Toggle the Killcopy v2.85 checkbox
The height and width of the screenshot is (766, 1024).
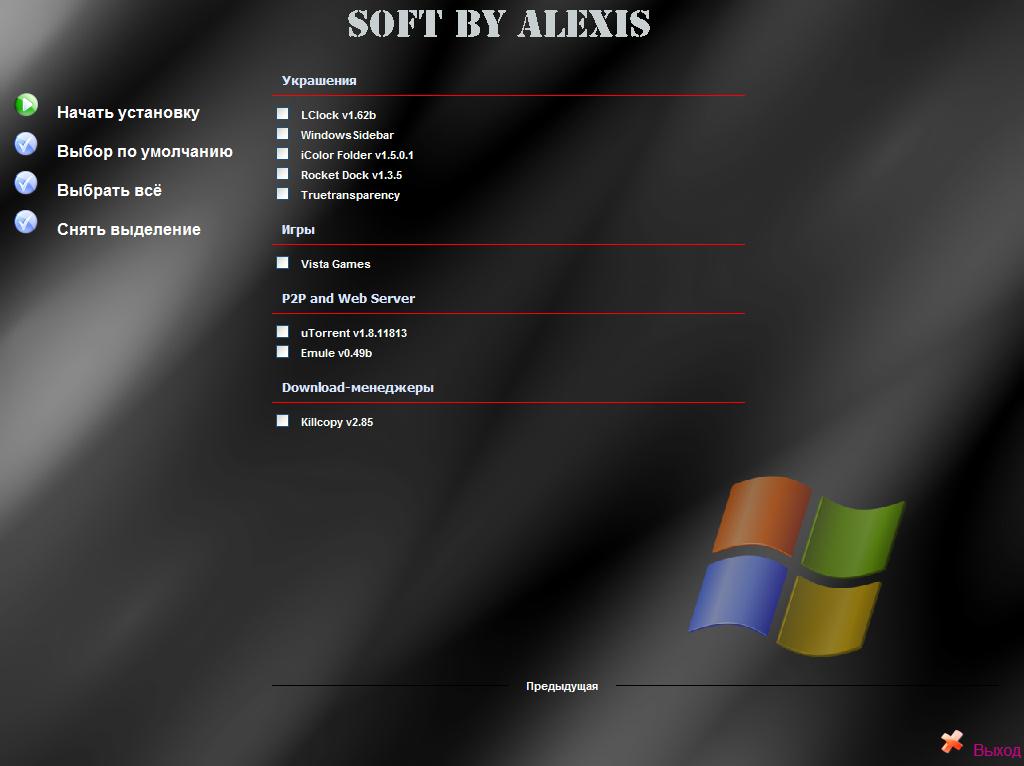(282, 421)
